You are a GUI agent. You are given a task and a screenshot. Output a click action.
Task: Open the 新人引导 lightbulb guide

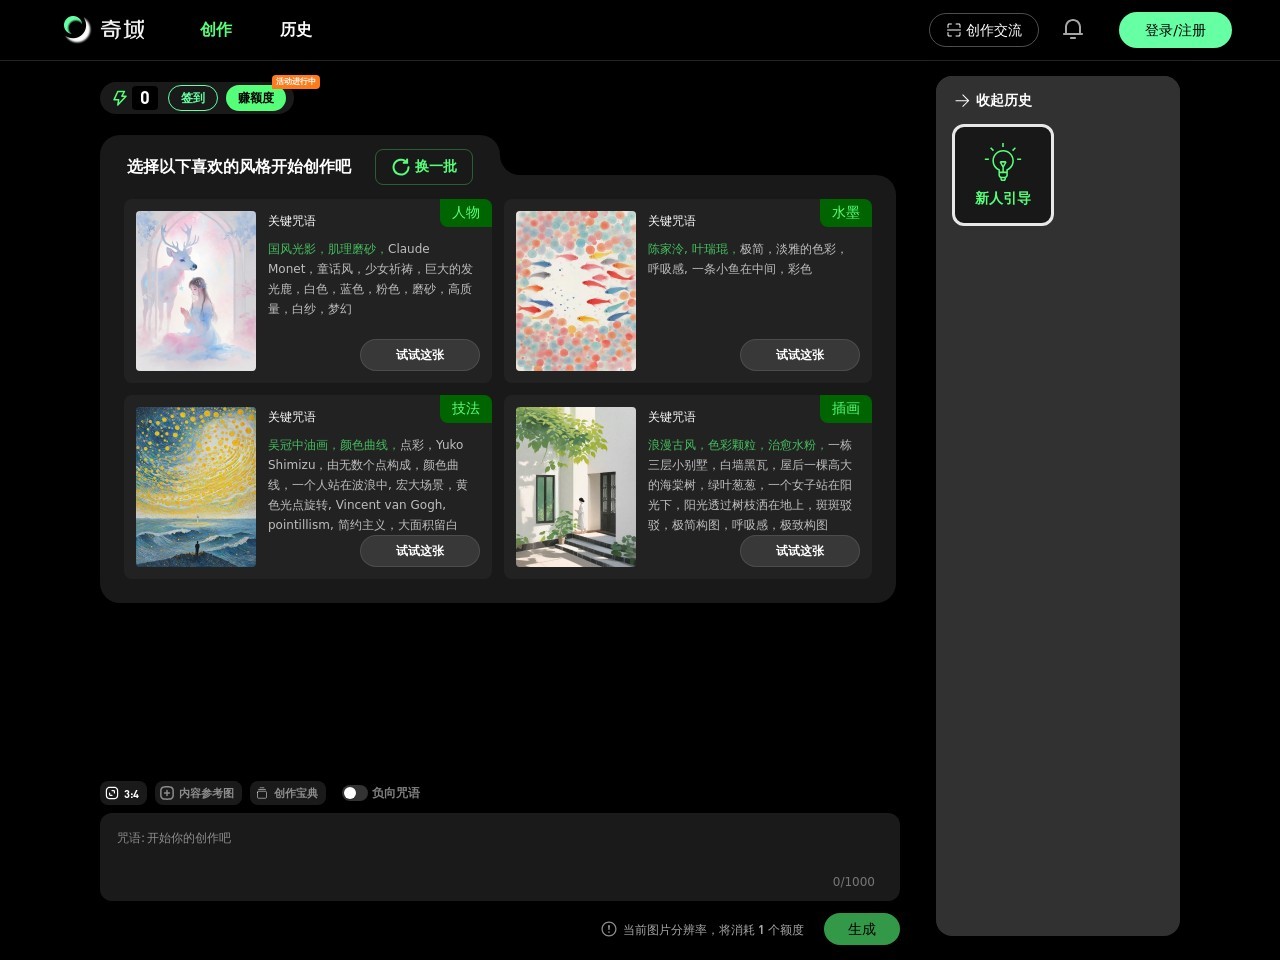(x=1002, y=175)
